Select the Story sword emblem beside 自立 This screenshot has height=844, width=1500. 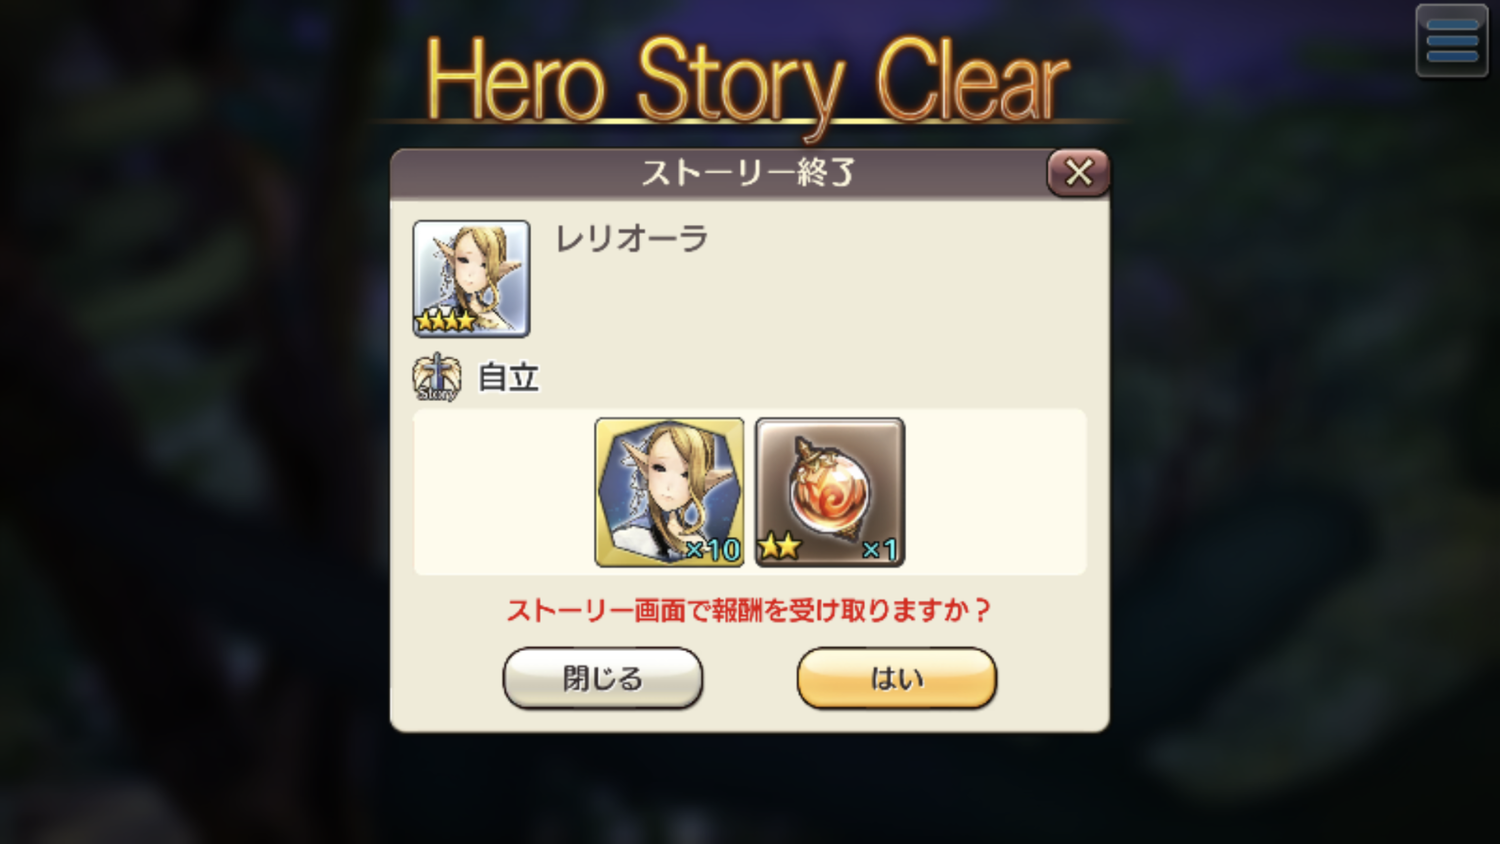437,378
